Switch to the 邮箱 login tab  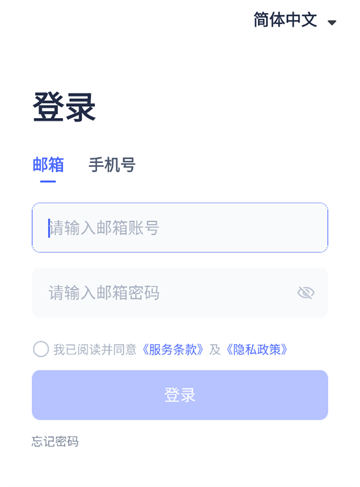click(x=48, y=165)
